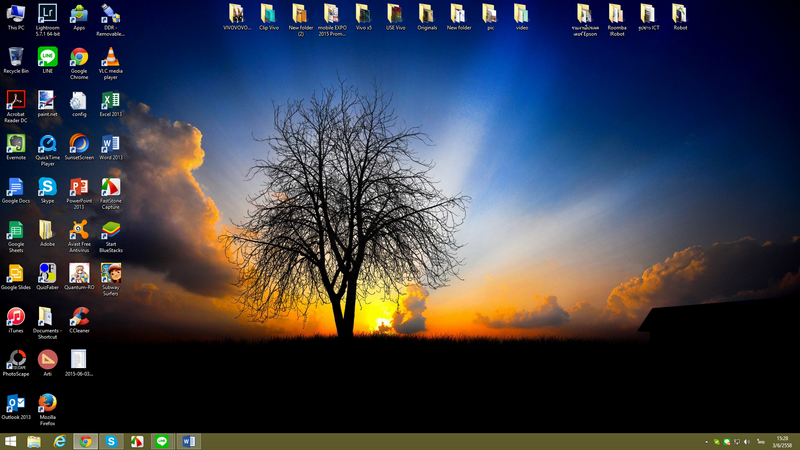
Task: Select the Recycle Bin icon
Action: coord(16,60)
